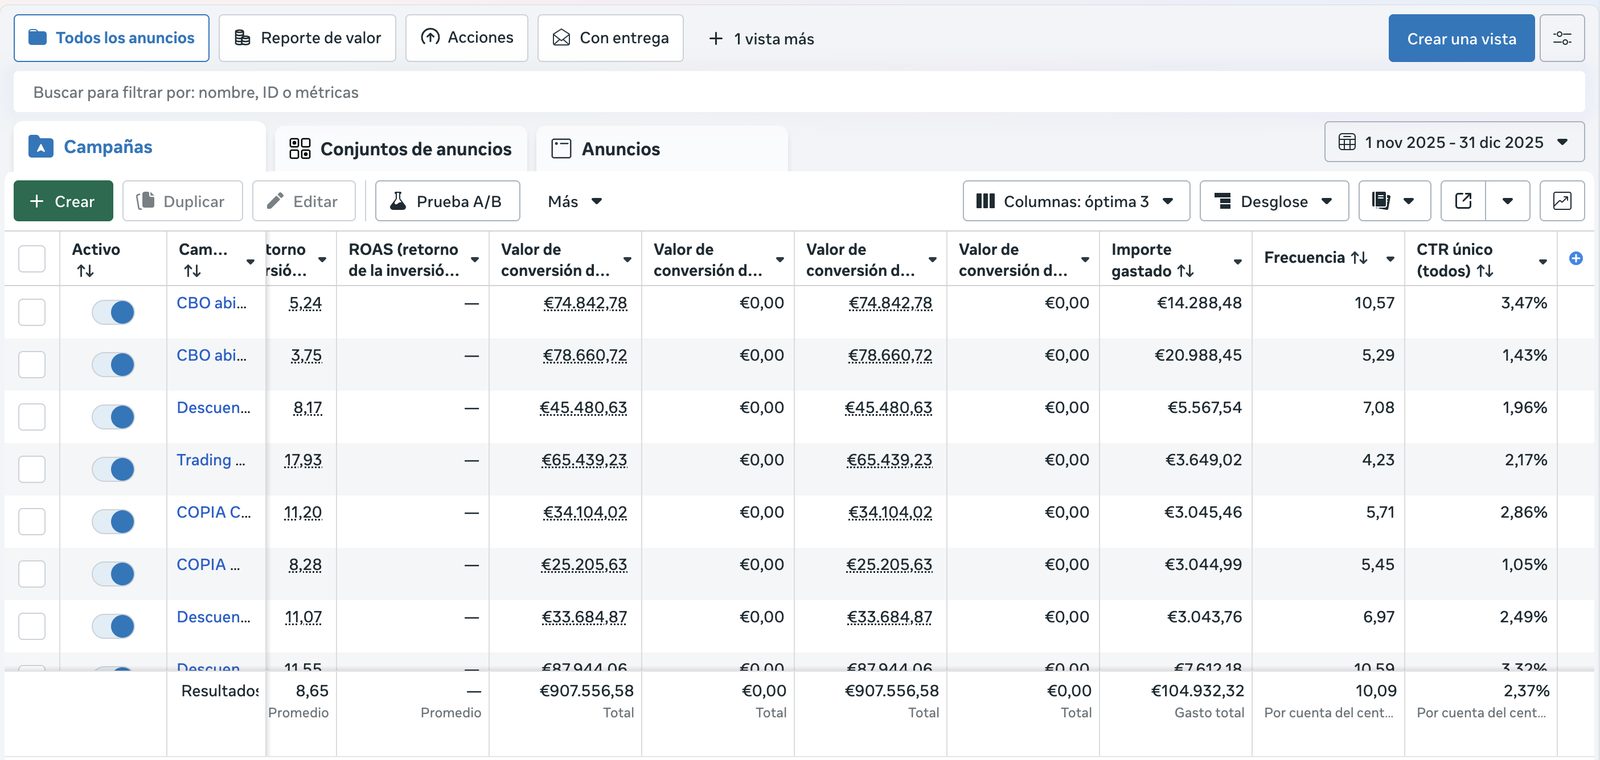This screenshot has height=760, width=1600.
Task: Click Crear una vista button
Action: [1462, 38]
